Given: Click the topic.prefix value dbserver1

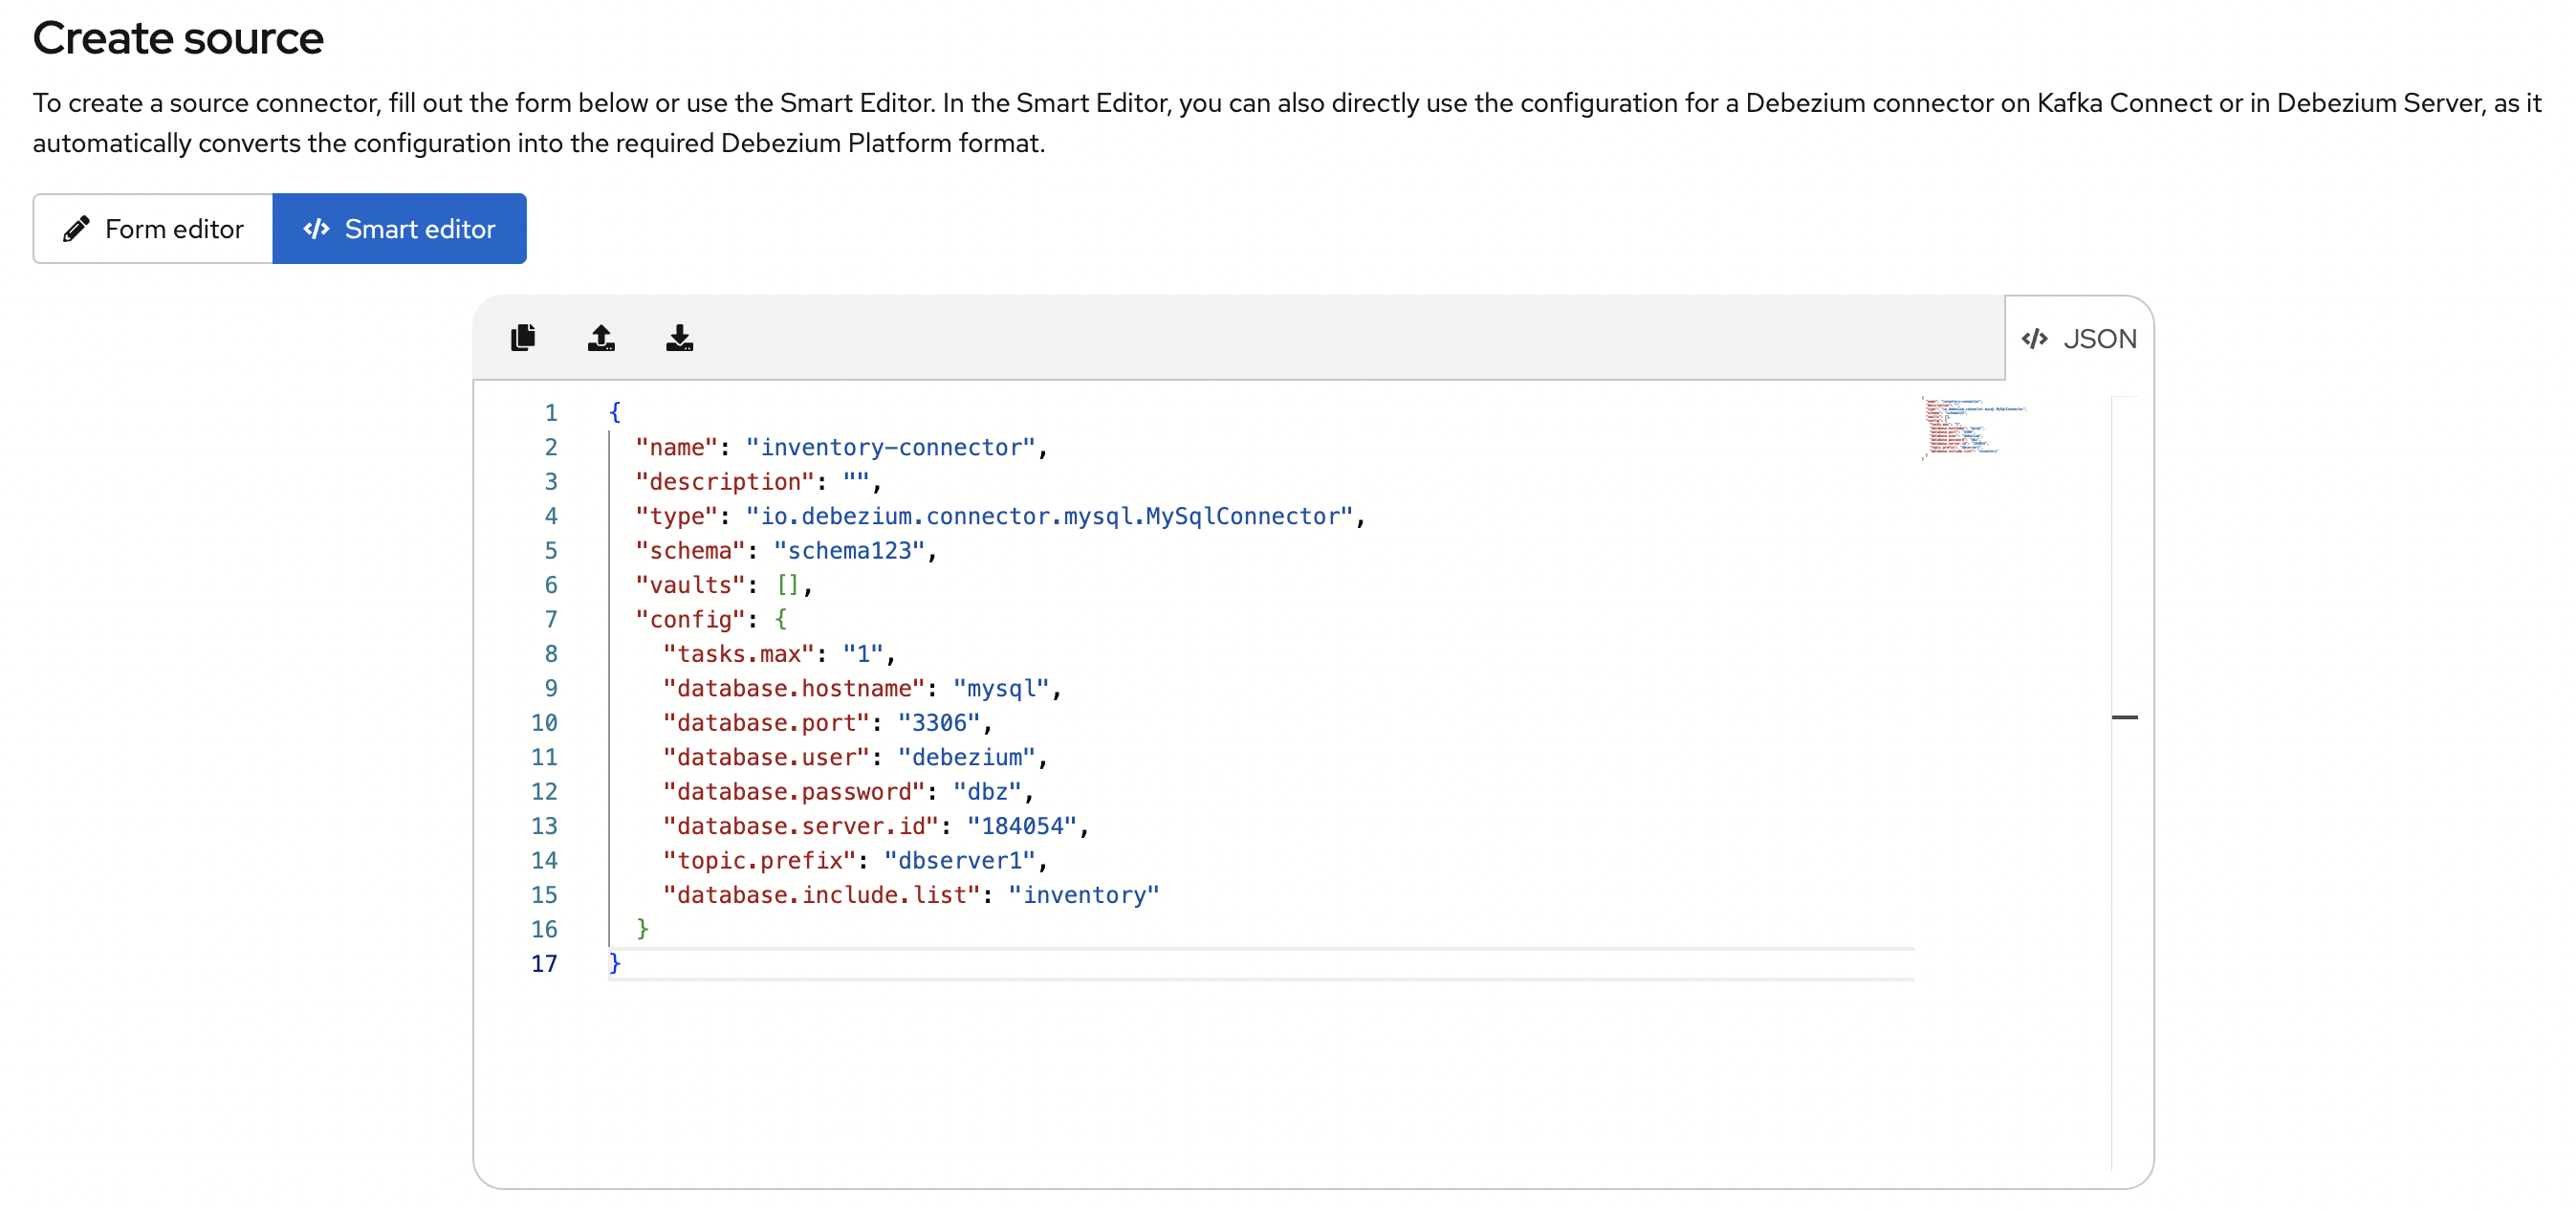Looking at the screenshot, I should (958, 860).
